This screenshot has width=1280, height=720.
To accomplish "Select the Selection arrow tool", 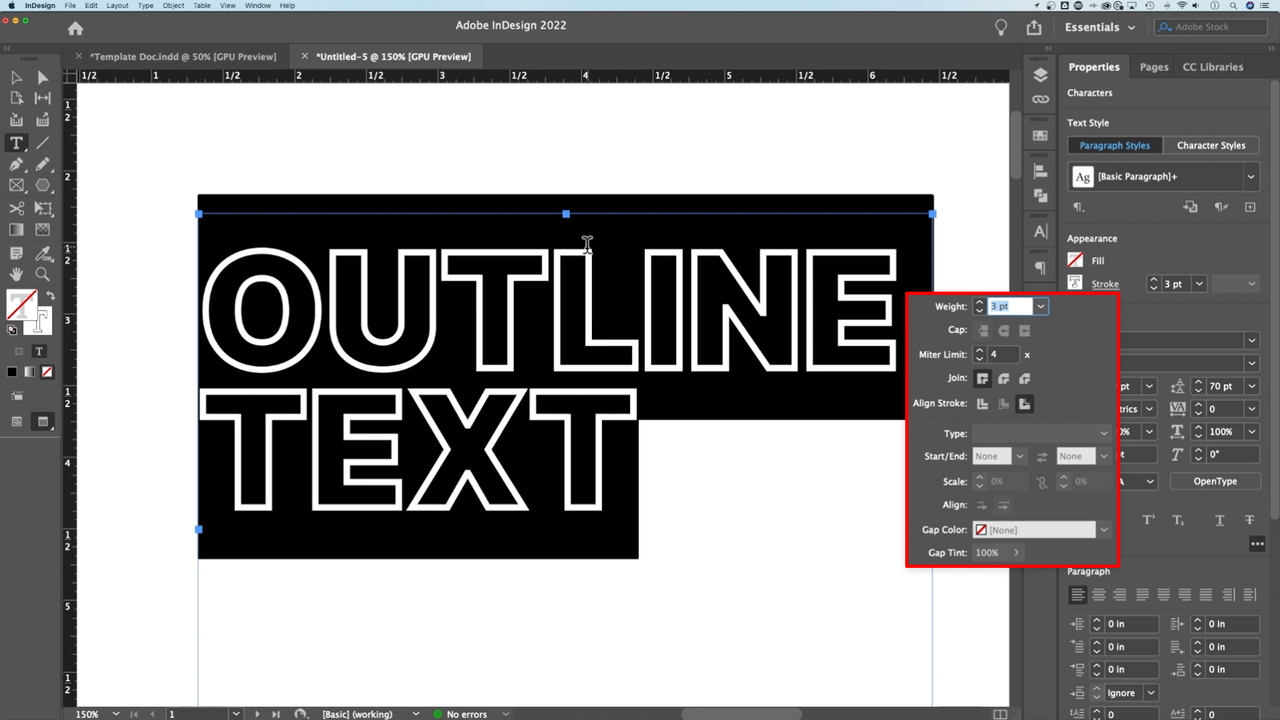I will click(16, 77).
